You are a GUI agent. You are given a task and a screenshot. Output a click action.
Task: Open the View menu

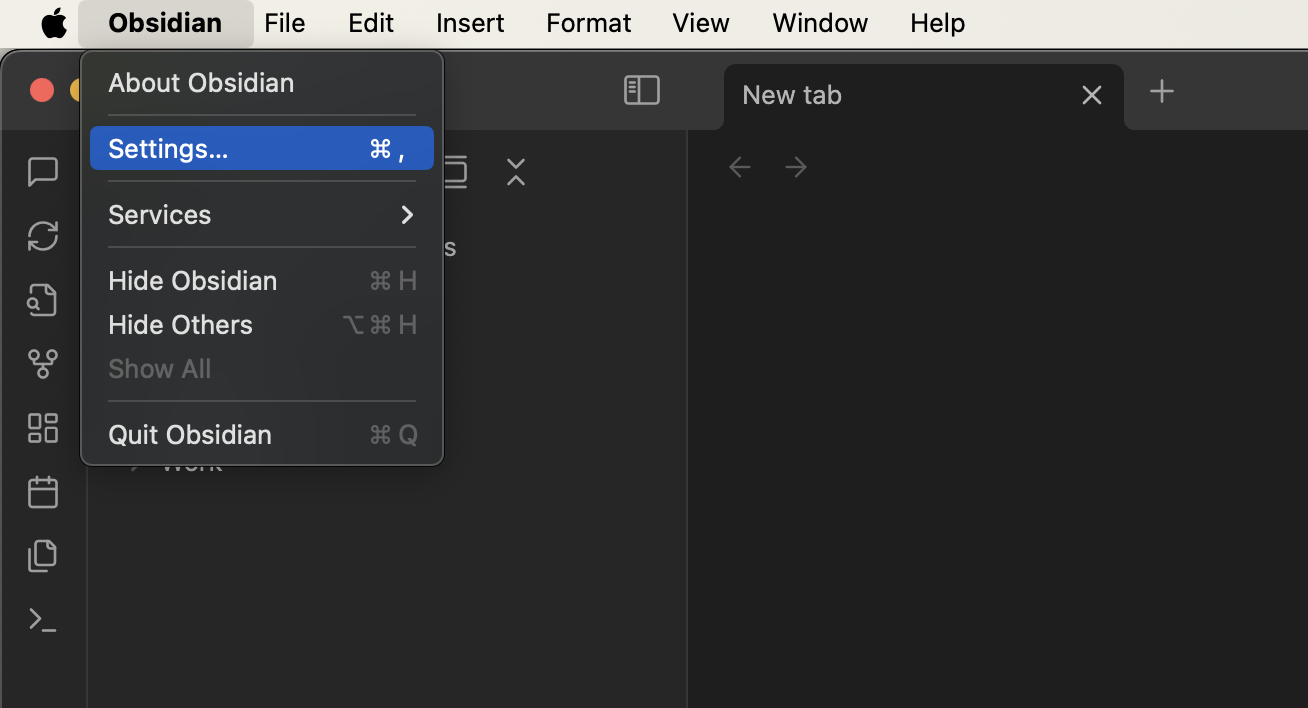tap(701, 23)
